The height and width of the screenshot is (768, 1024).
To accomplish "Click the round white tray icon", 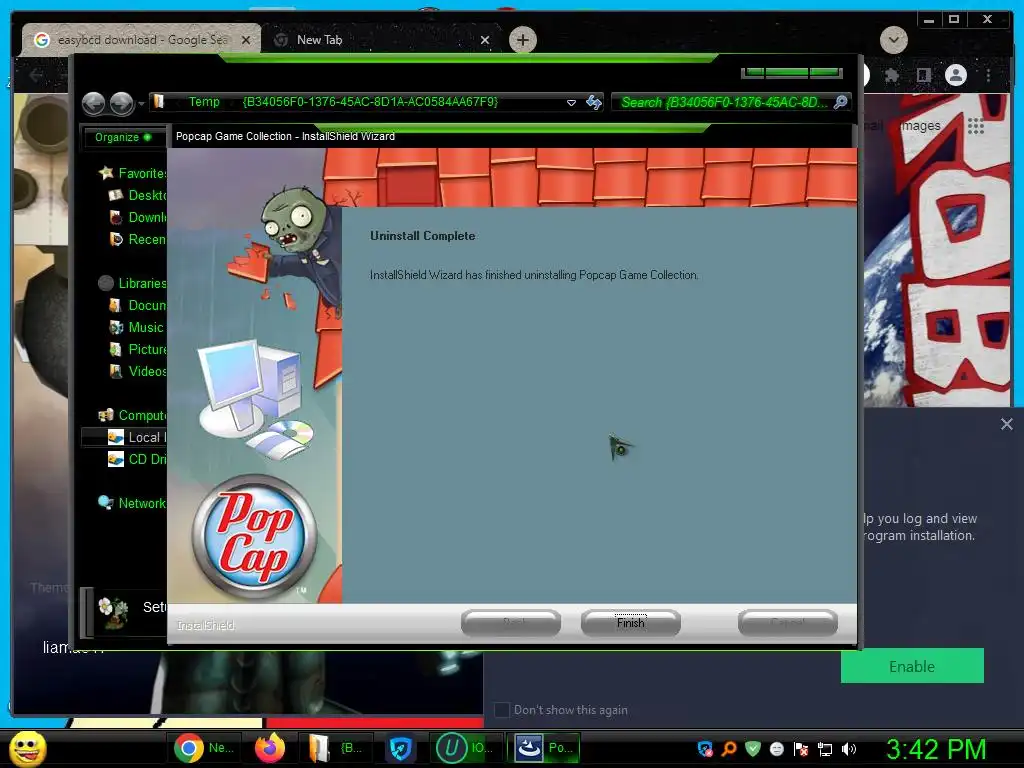I will (776, 749).
